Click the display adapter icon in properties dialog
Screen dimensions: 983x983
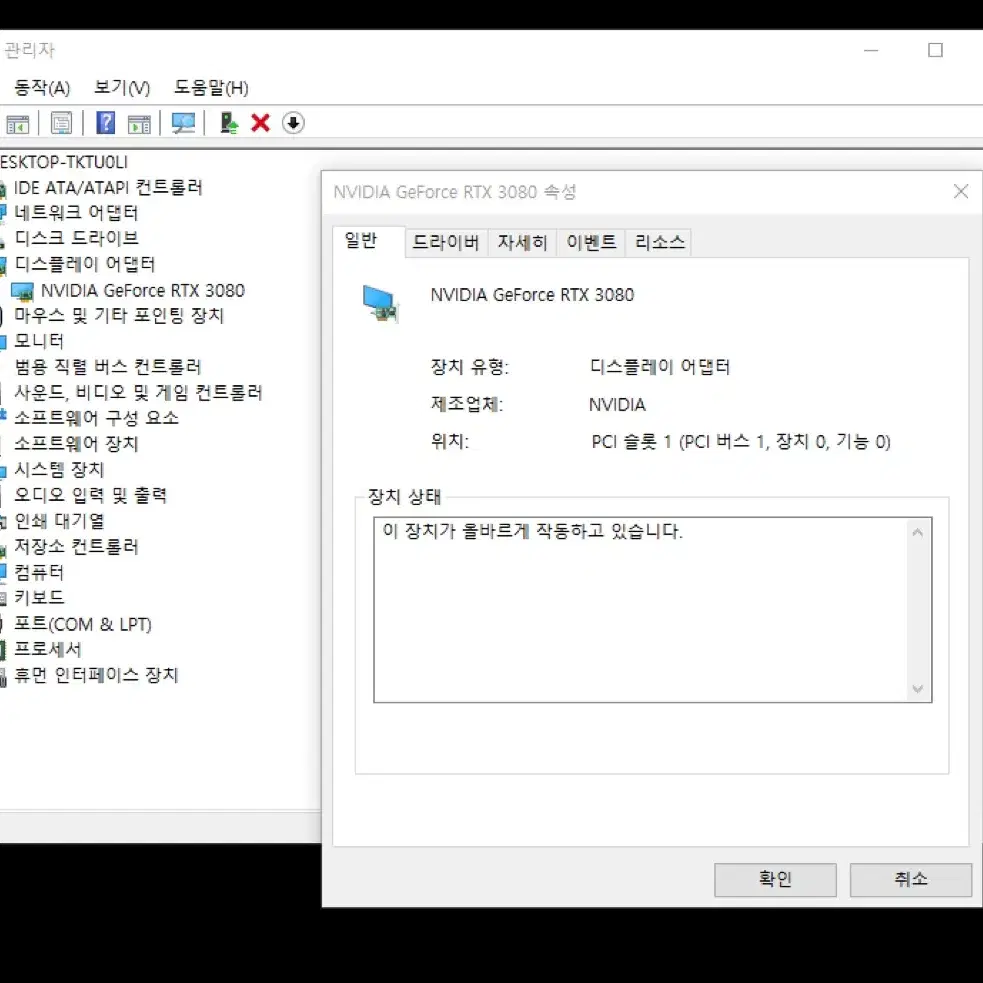tap(381, 303)
